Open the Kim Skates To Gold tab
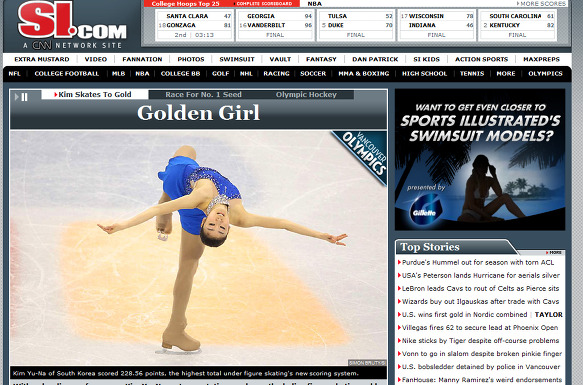The image size is (583, 385). point(95,94)
